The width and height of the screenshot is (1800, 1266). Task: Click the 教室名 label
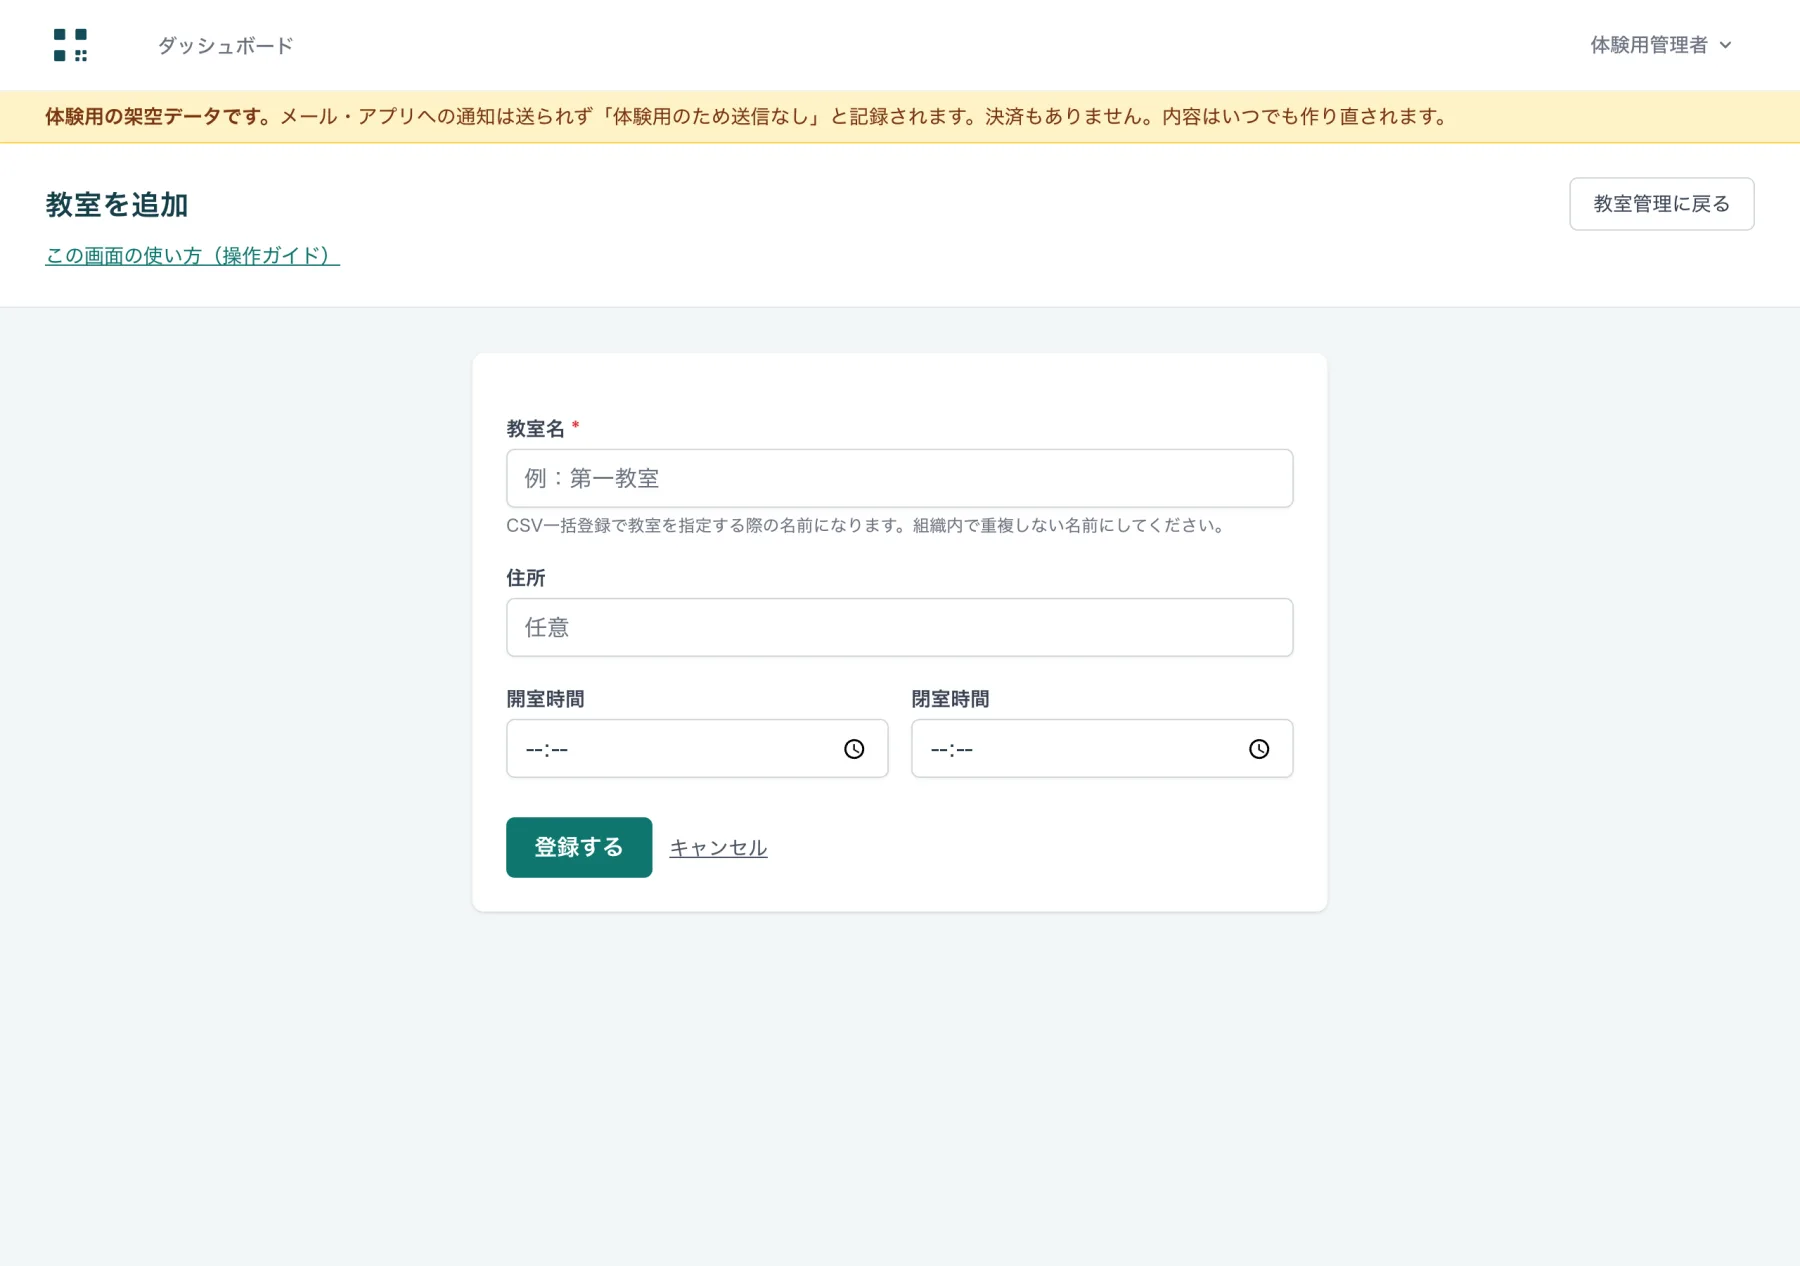(x=535, y=429)
